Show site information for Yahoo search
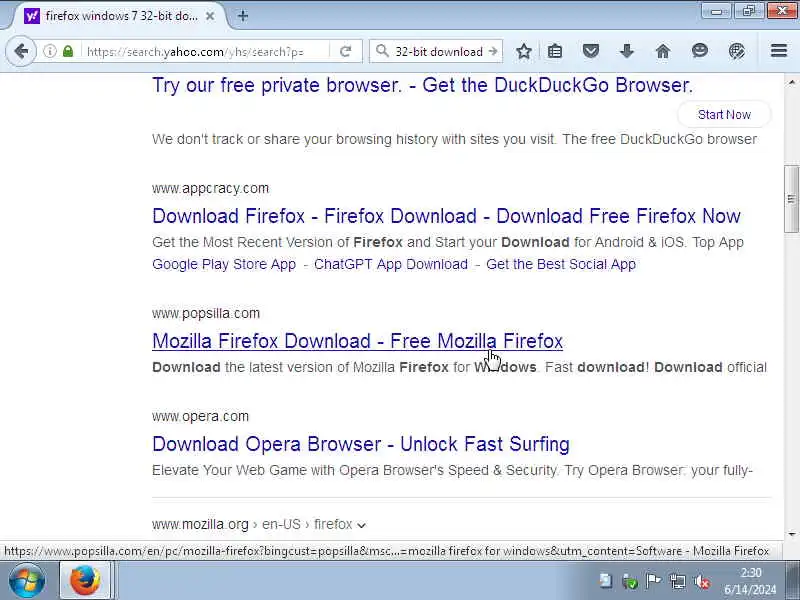The height and width of the screenshot is (600, 800). pyautogui.click(x=49, y=51)
